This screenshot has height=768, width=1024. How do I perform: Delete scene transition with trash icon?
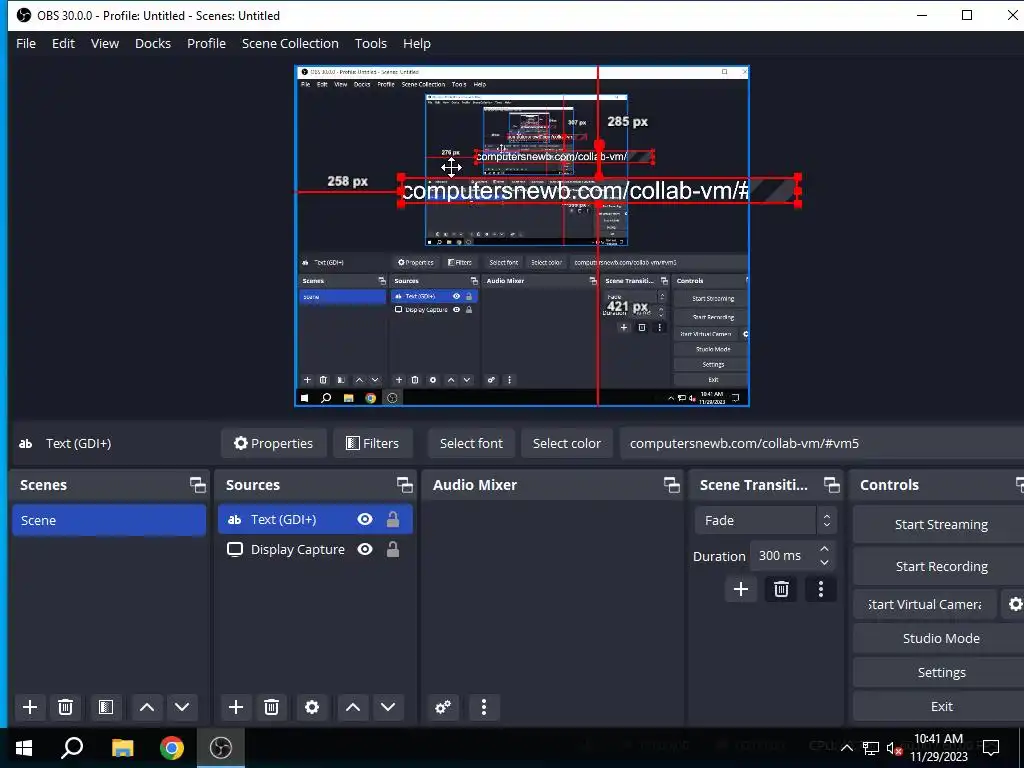[x=781, y=589]
